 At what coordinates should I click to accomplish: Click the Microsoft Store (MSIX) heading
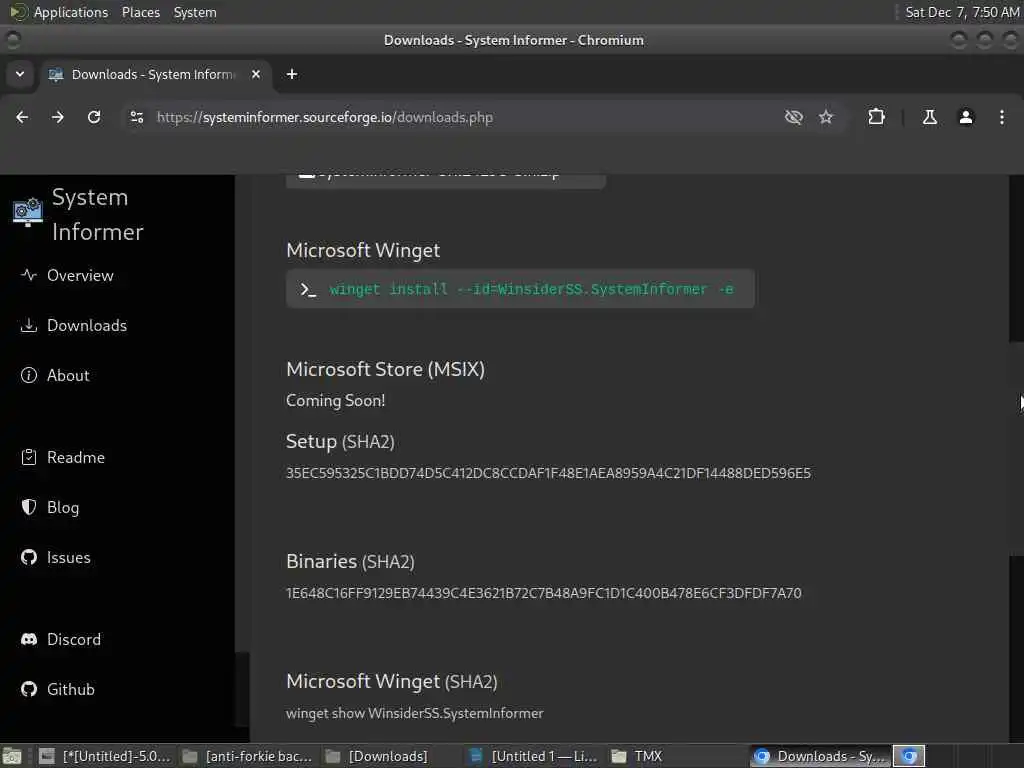[x=385, y=370]
